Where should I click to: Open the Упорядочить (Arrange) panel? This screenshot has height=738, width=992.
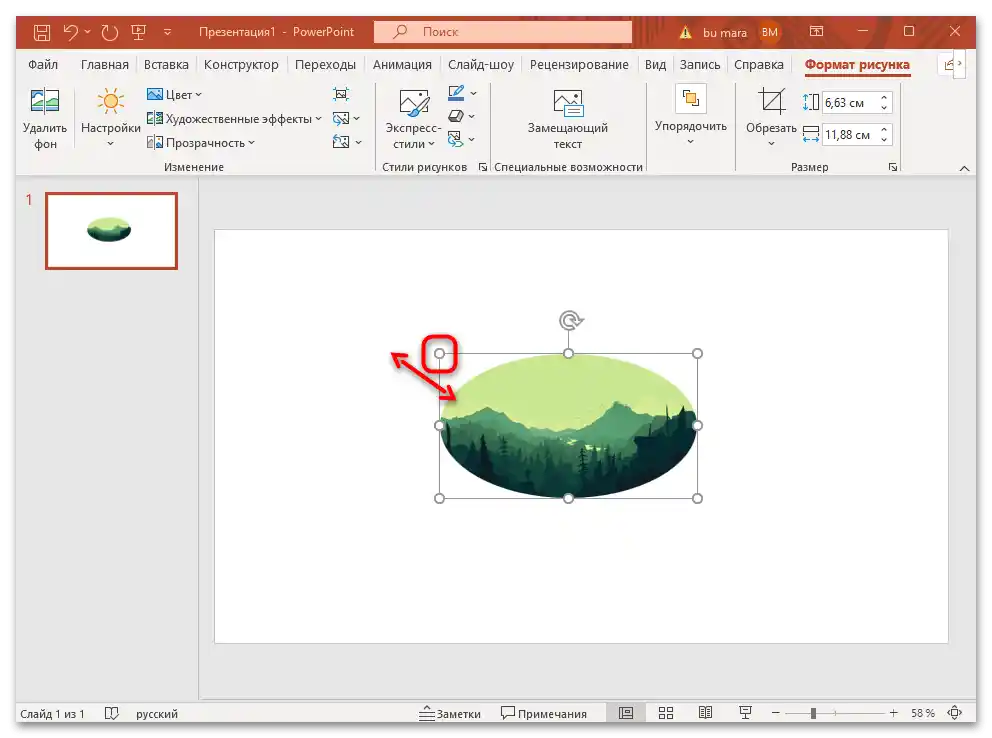pos(690,115)
